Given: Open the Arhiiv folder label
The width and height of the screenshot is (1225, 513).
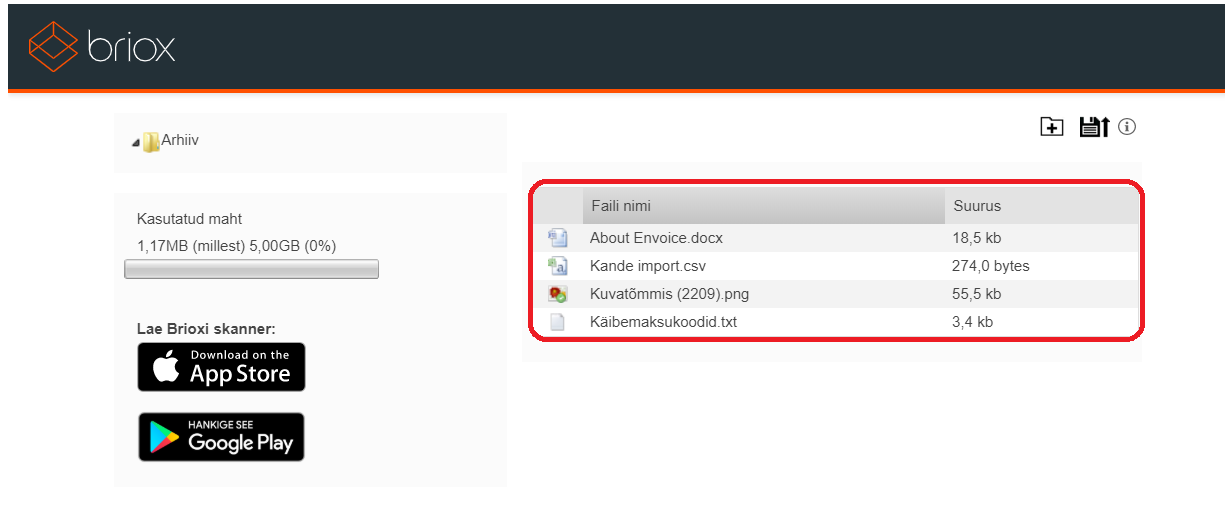Looking at the screenshot, I should (180, 140).
